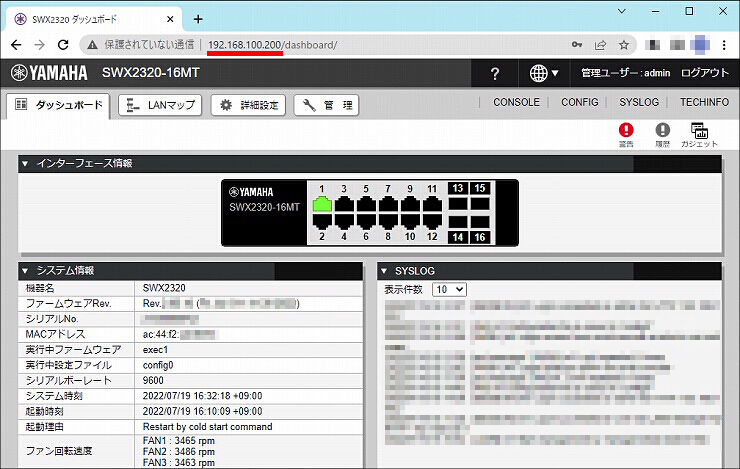The width and height of the screenshot is (740, 469).
Task: Collapse the インターフェース情報 panel
Action: [x=25, y=164]
